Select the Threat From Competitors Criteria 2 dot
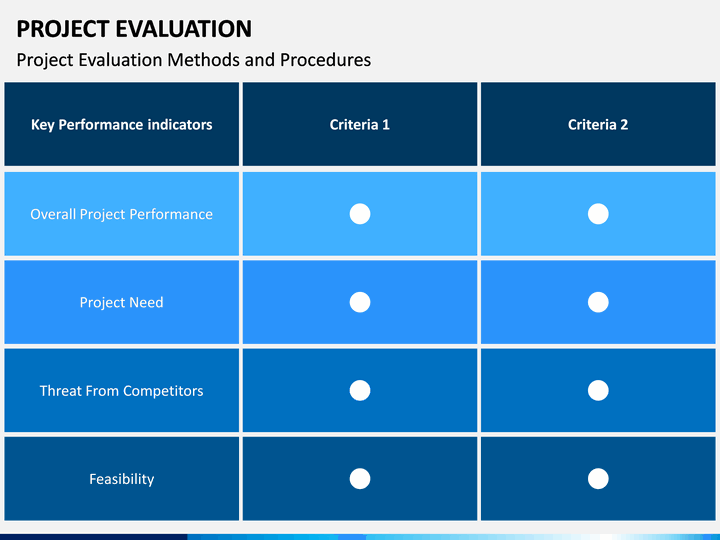 point(598,390)
